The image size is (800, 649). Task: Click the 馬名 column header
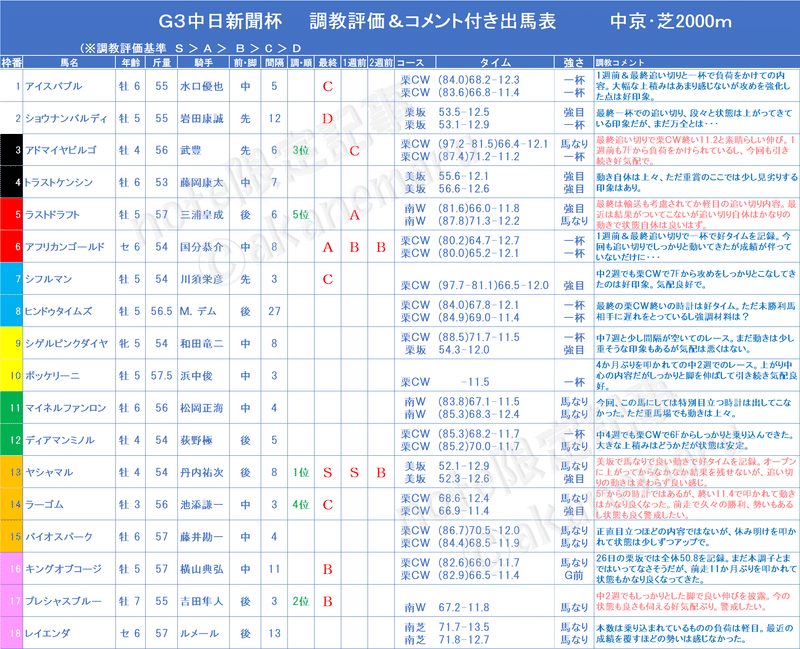tap(69, 63)
